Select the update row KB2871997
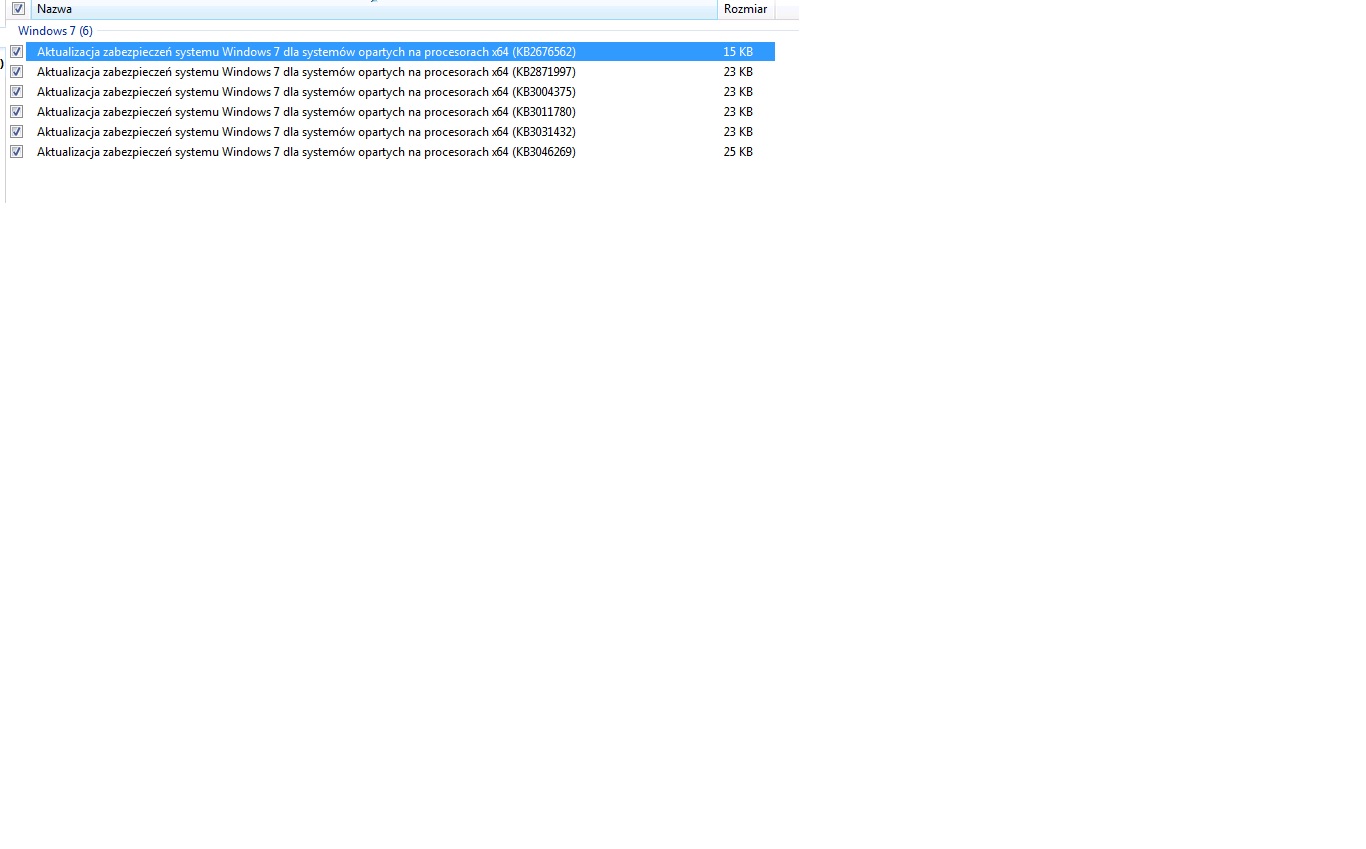 point(400,72)
